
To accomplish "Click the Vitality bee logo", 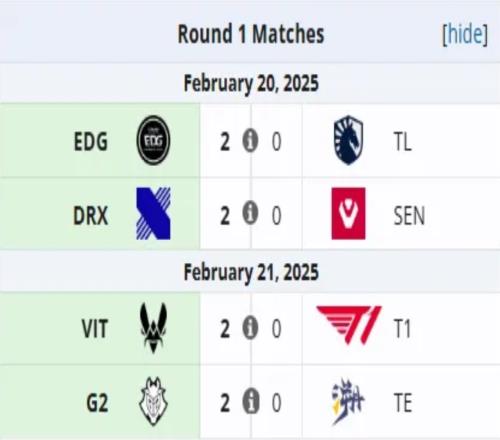I will click(x=153, y=328).
